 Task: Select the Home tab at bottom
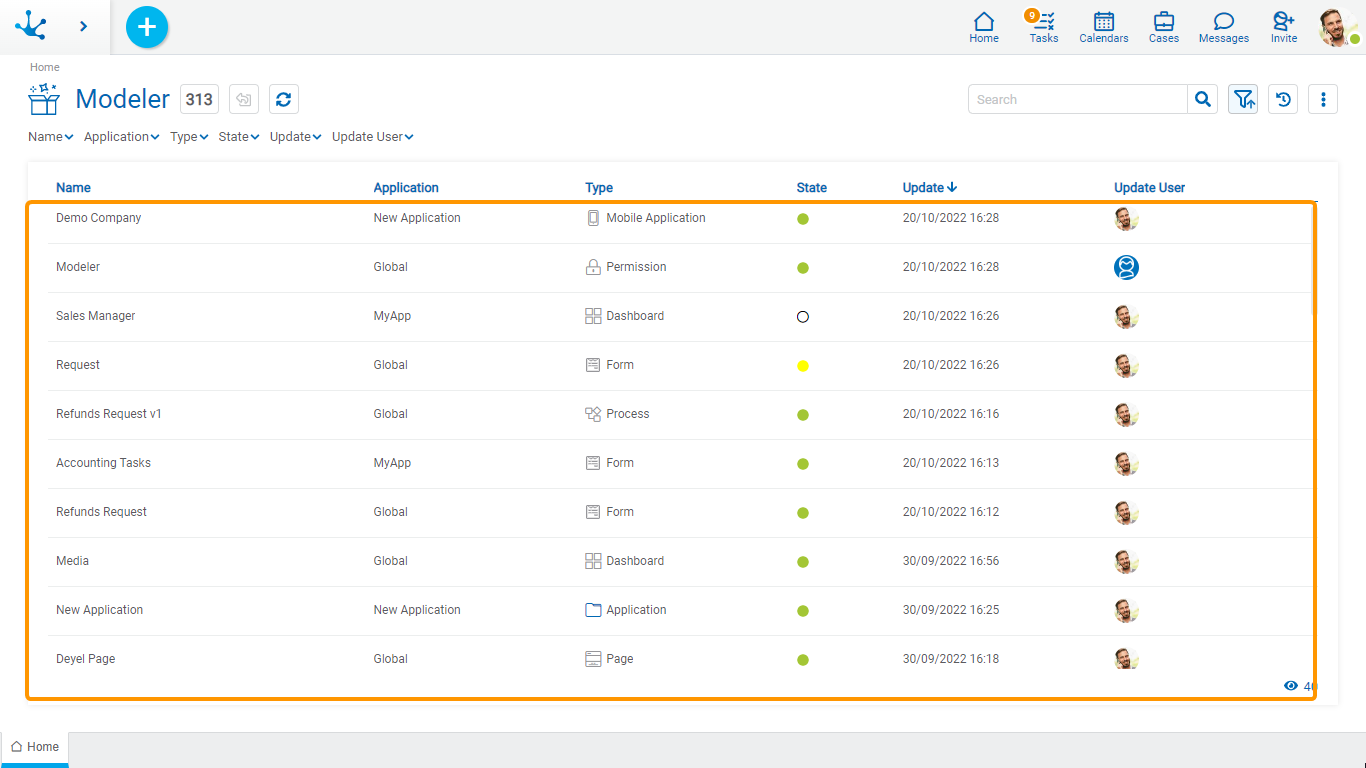35,747
